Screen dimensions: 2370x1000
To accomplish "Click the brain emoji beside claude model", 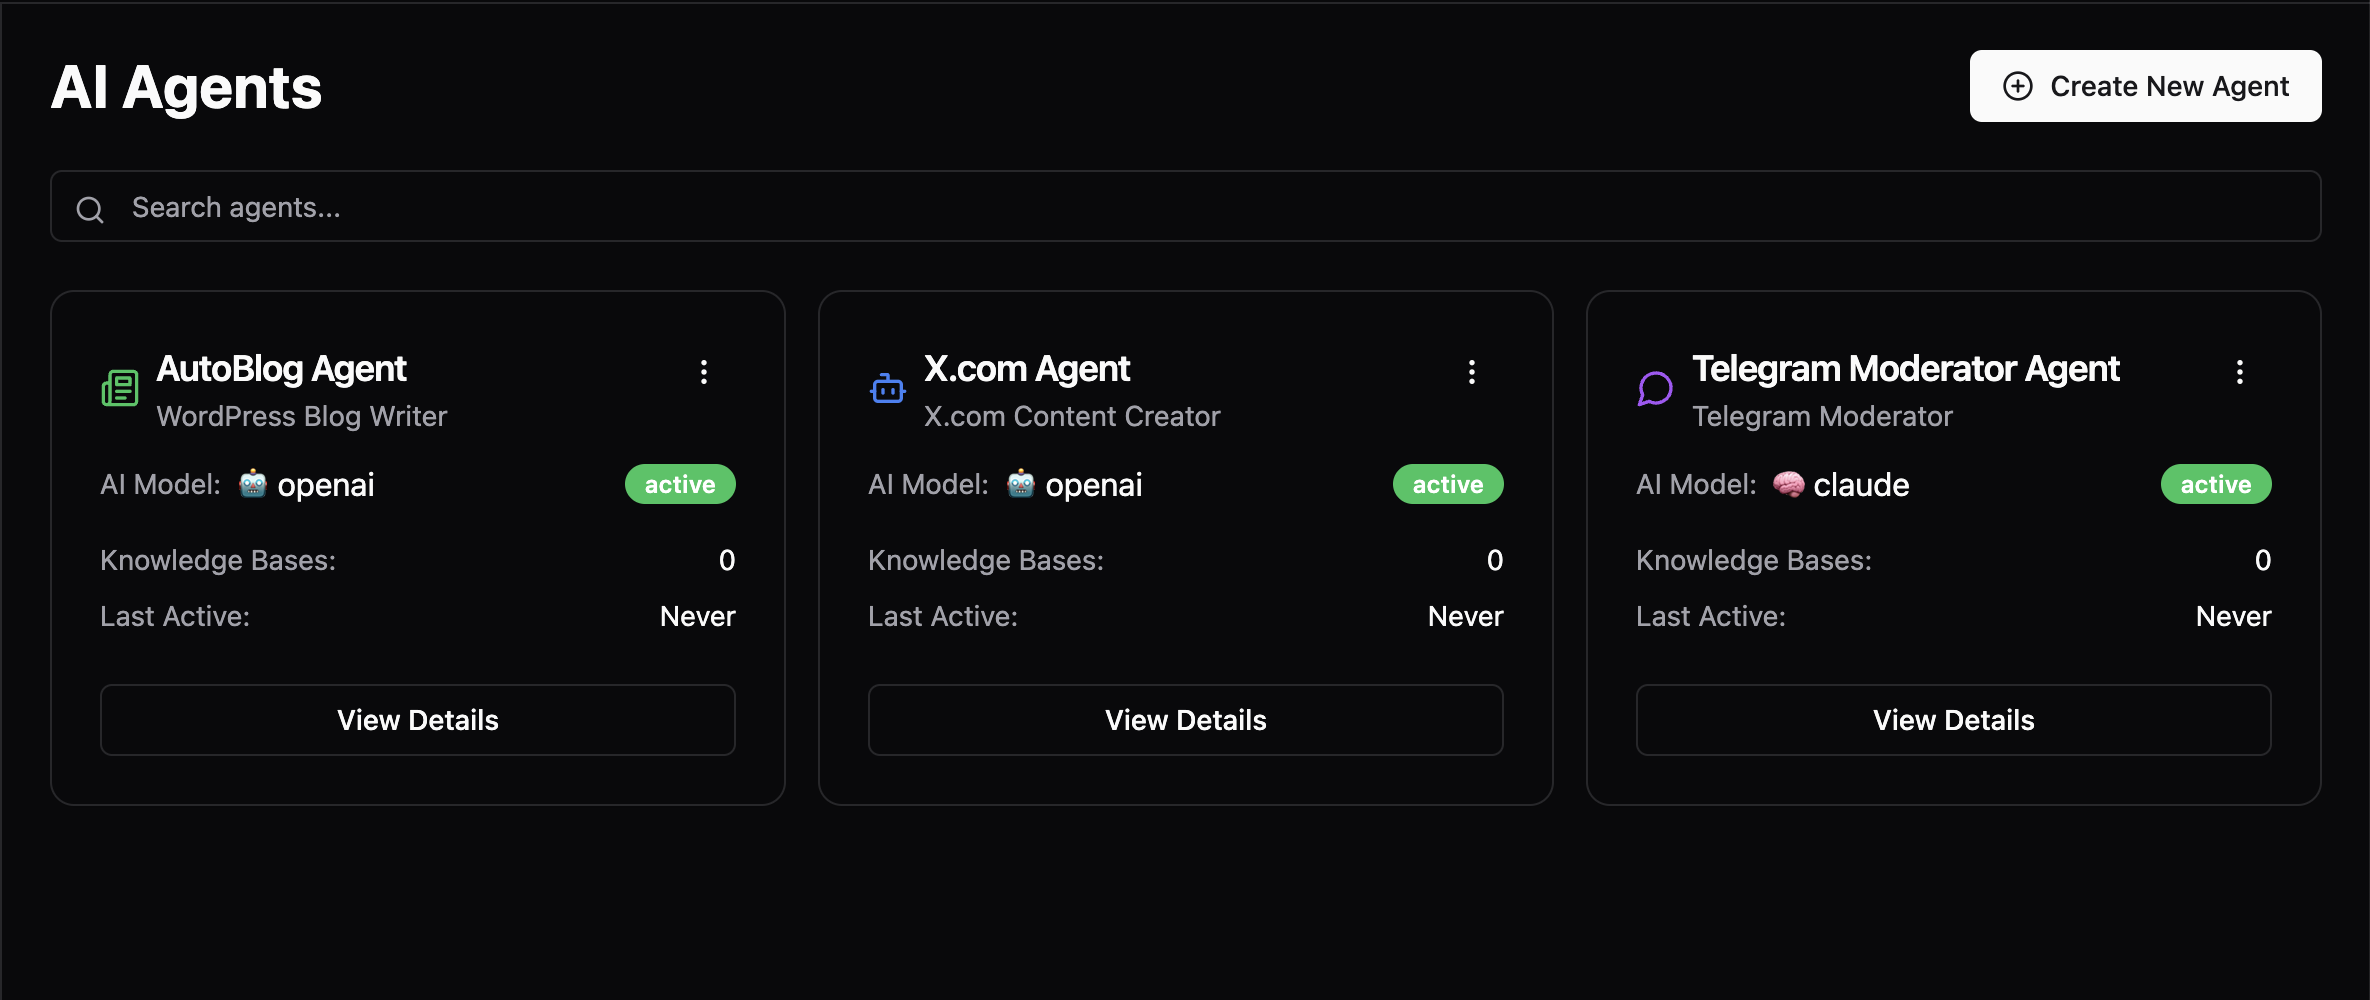I will click(1788, 484).
